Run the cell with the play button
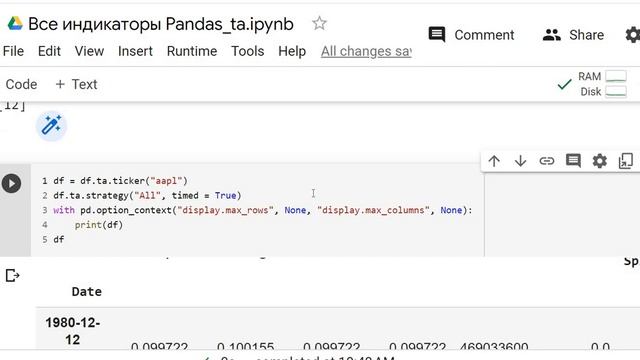640x360 pixels. [11, 183]
